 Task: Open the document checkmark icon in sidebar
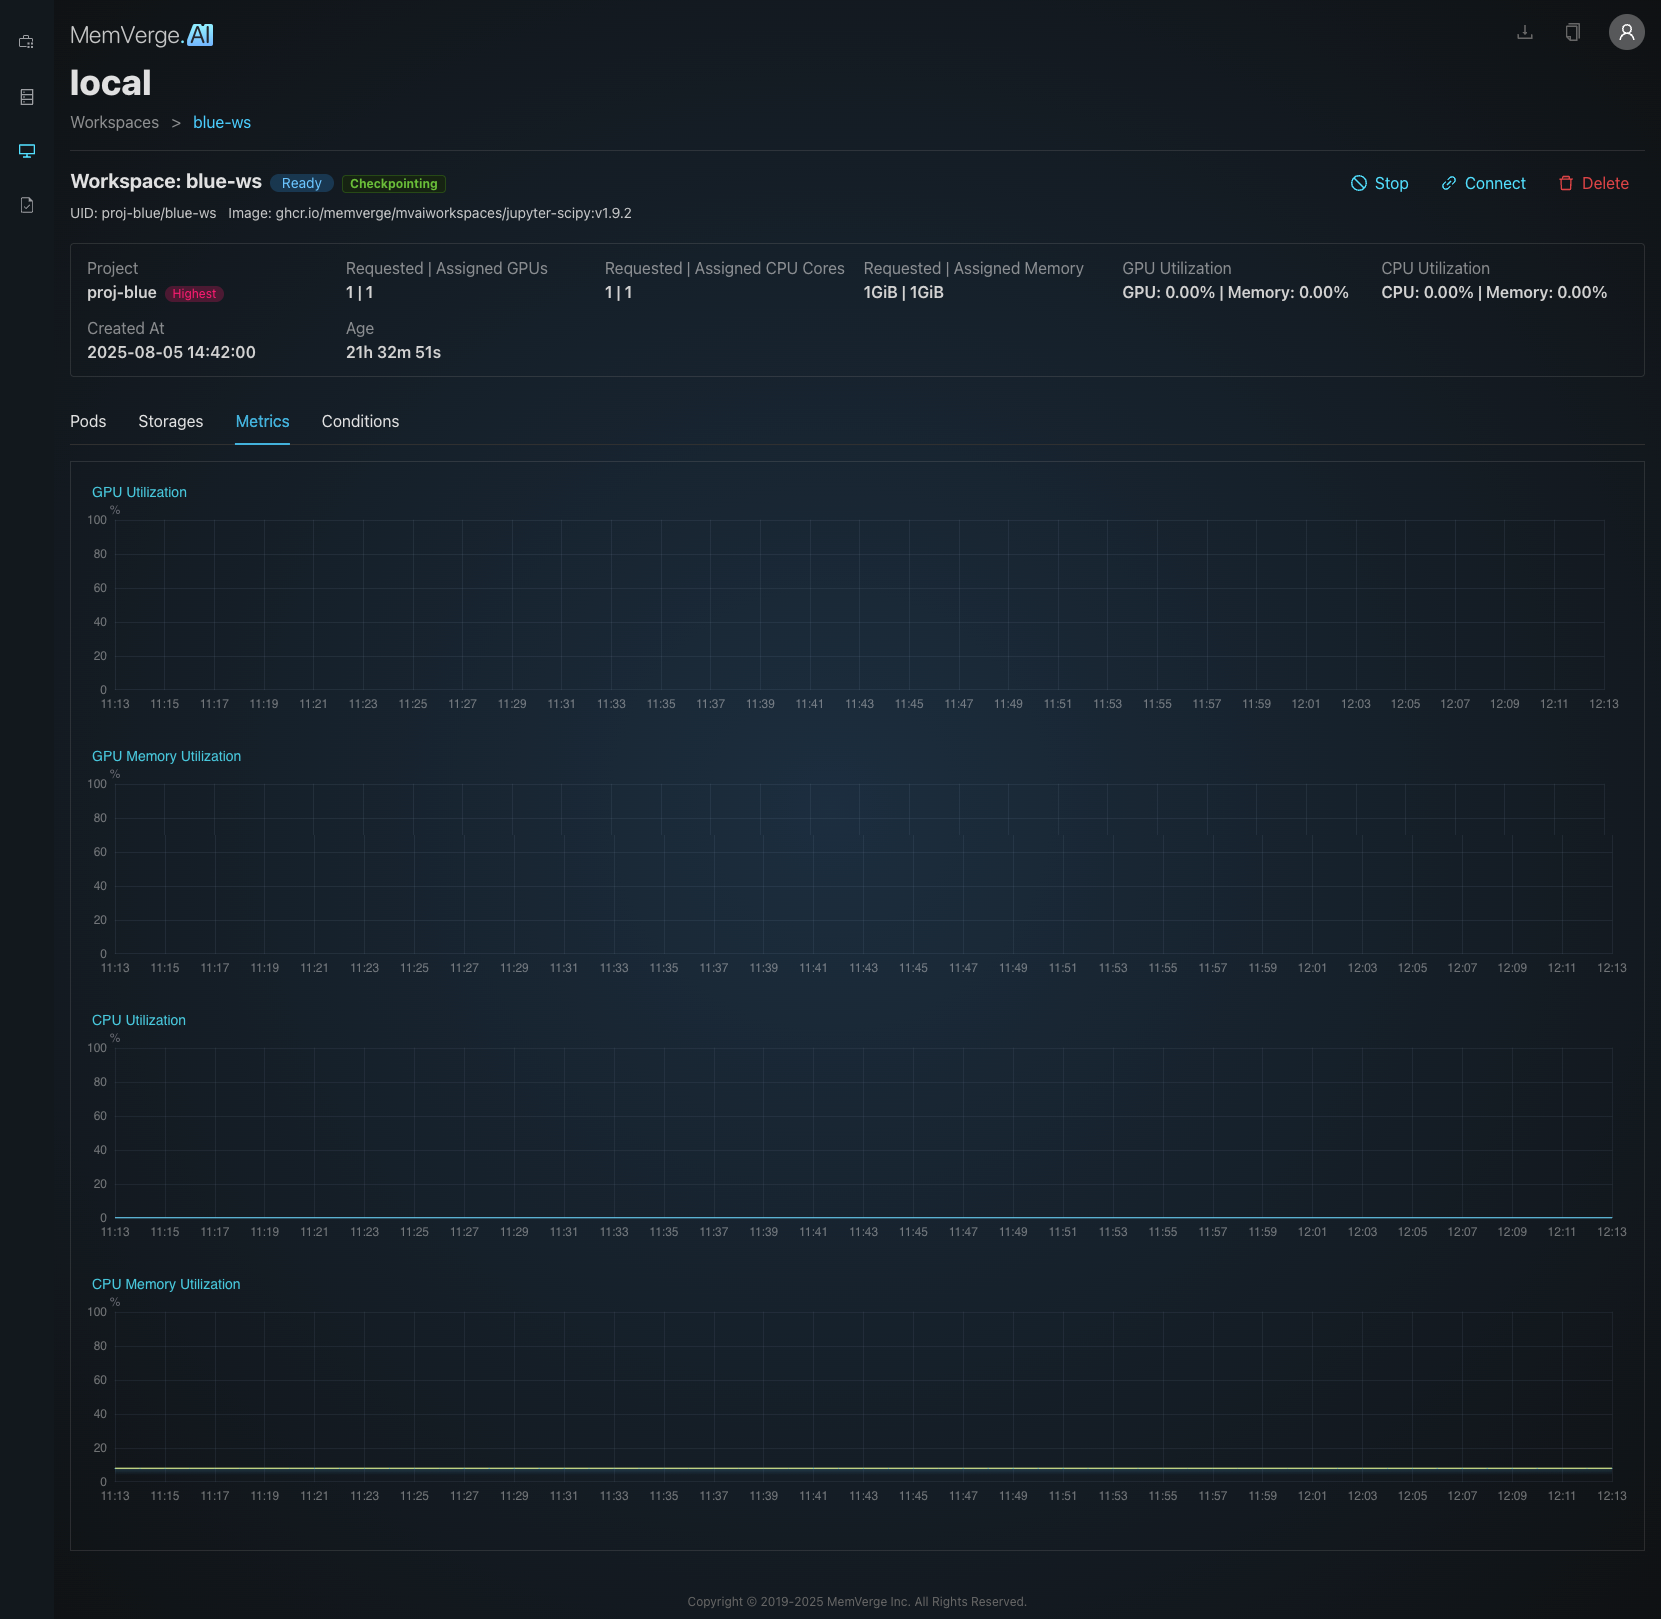point(27,205)
